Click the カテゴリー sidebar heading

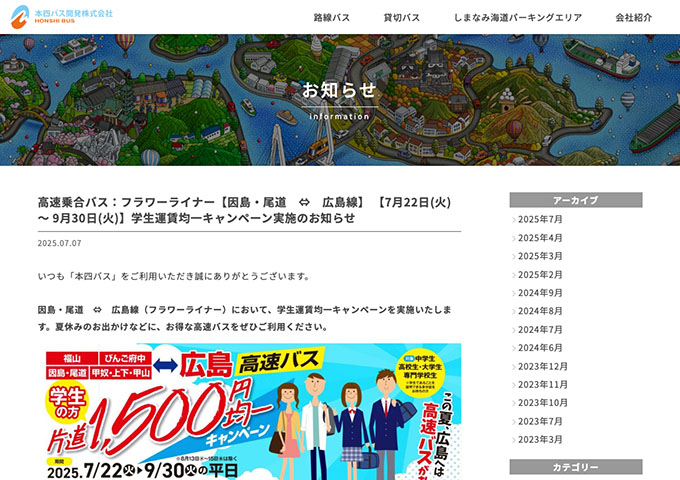[576, 467]
